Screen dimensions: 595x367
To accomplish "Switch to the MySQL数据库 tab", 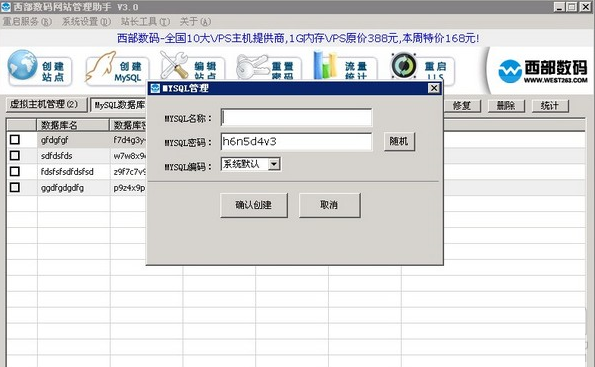I will (x=119, y=105).
